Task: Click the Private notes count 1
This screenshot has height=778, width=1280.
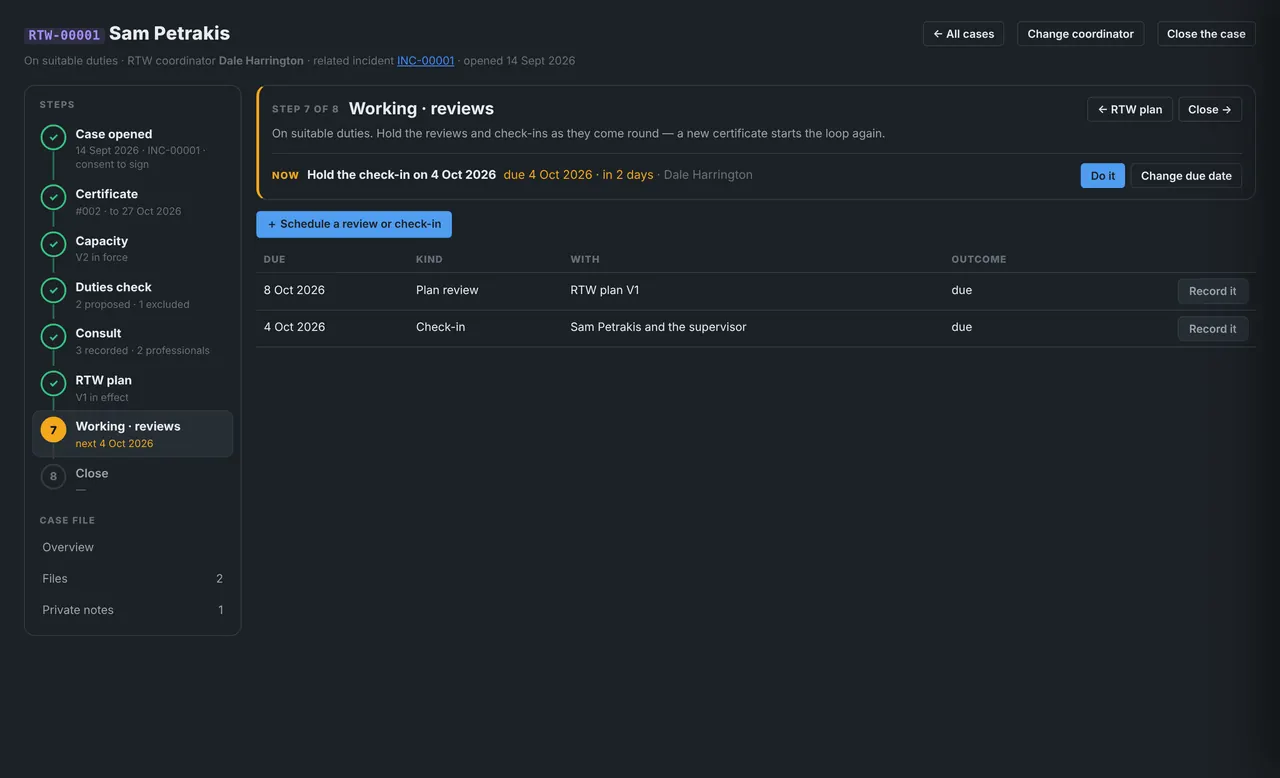Action: [x=221, y=610]
